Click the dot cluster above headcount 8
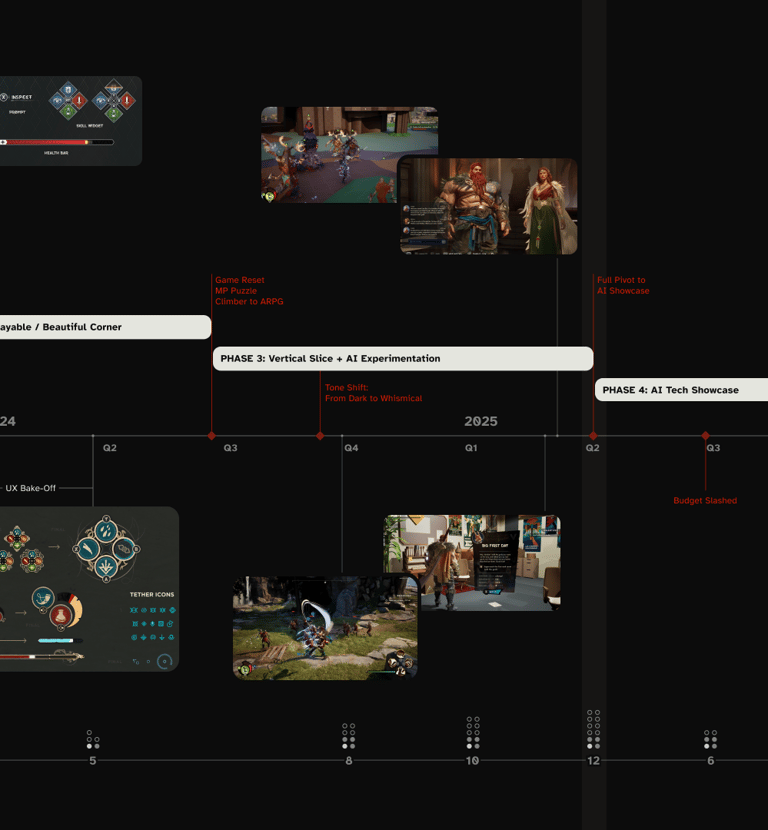The height and width of the screenshot is (830, 768). (x=348, y=736)
